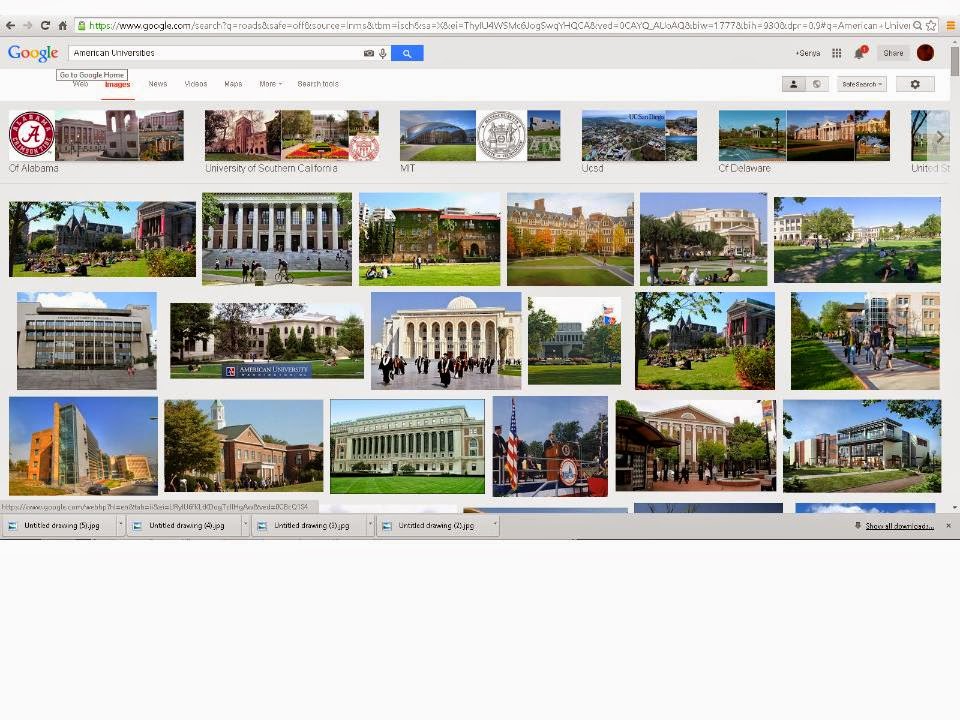Viewport: 960px width, 720px height.
Task: Open the settings gear menu
Action: tap(914, 84)
